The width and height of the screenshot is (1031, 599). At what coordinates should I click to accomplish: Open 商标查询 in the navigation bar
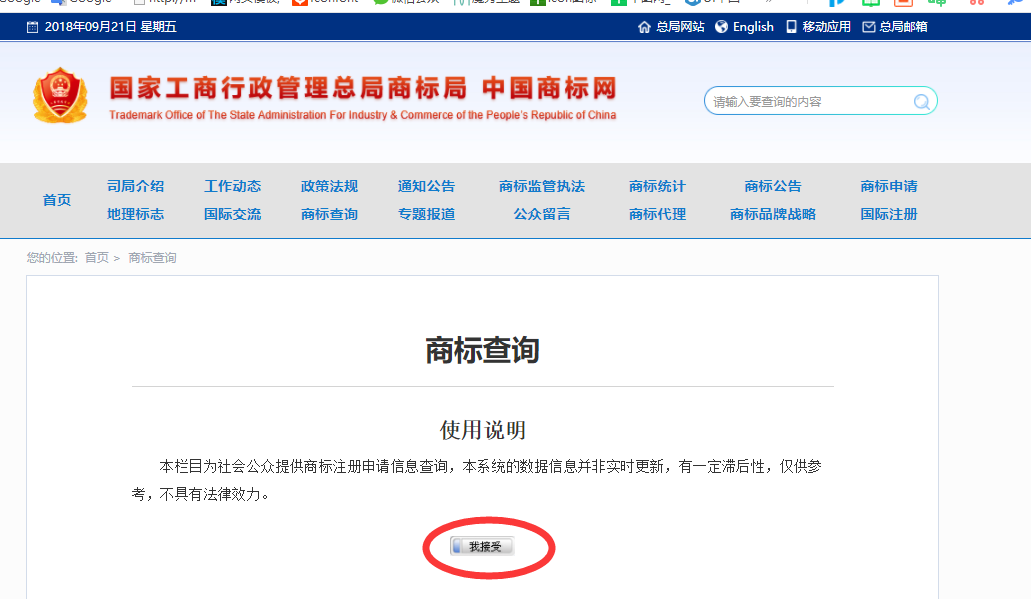tap(329, 214)
